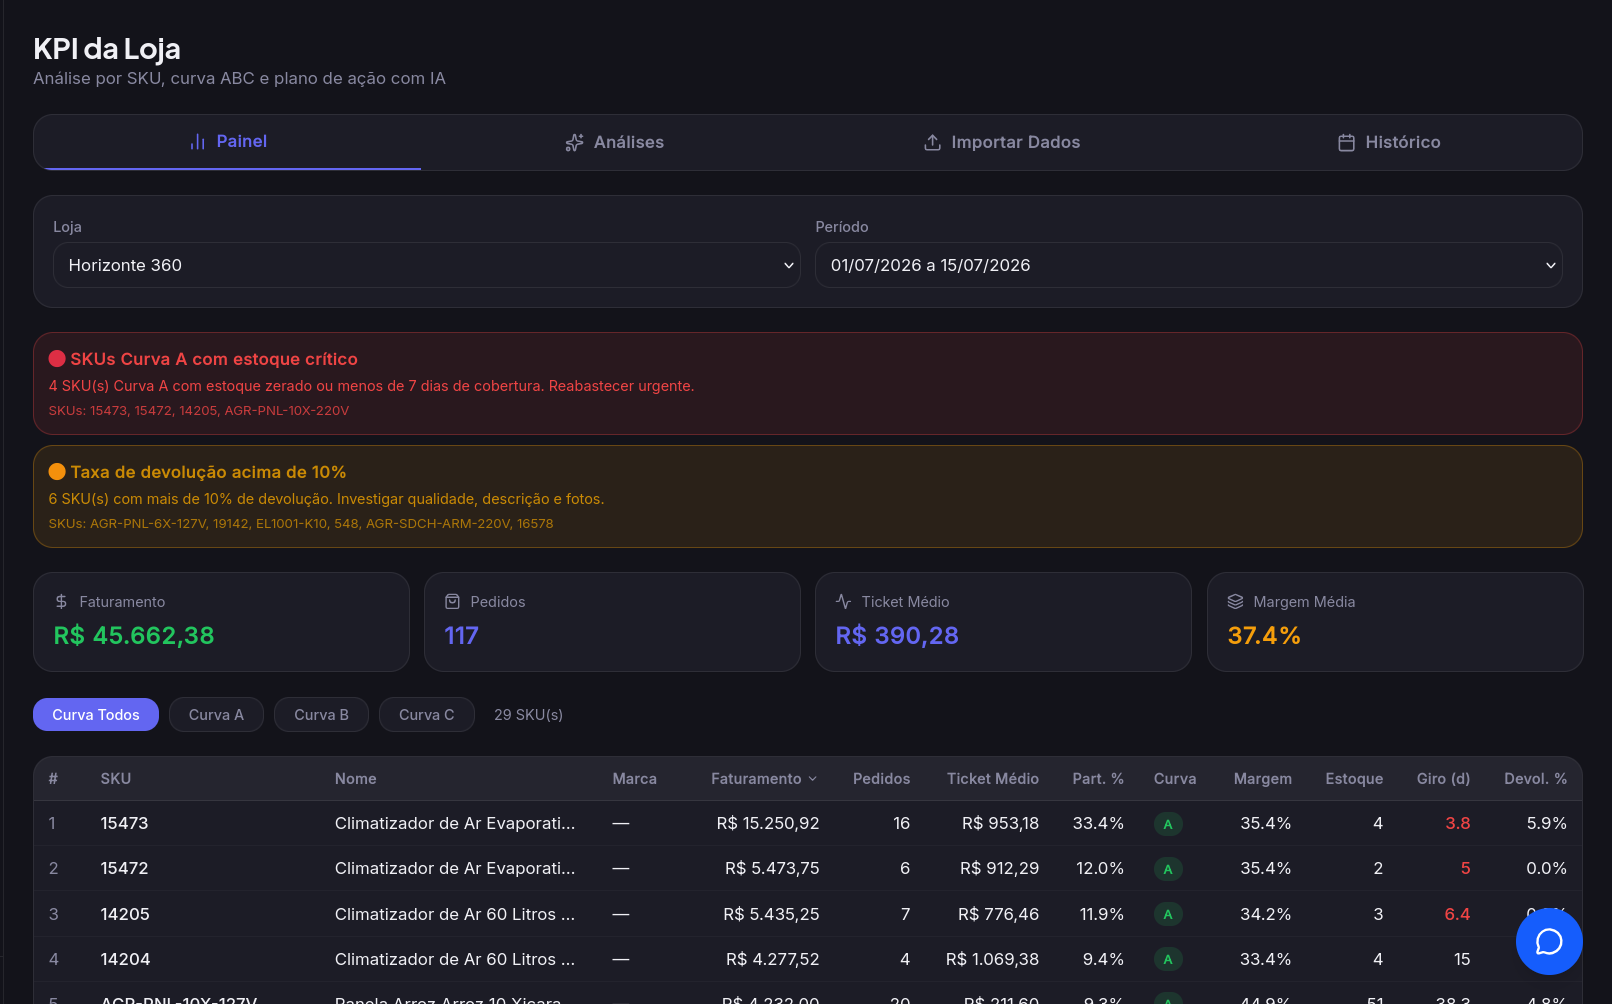Sort by the Curva column header

coord(1175,779)
